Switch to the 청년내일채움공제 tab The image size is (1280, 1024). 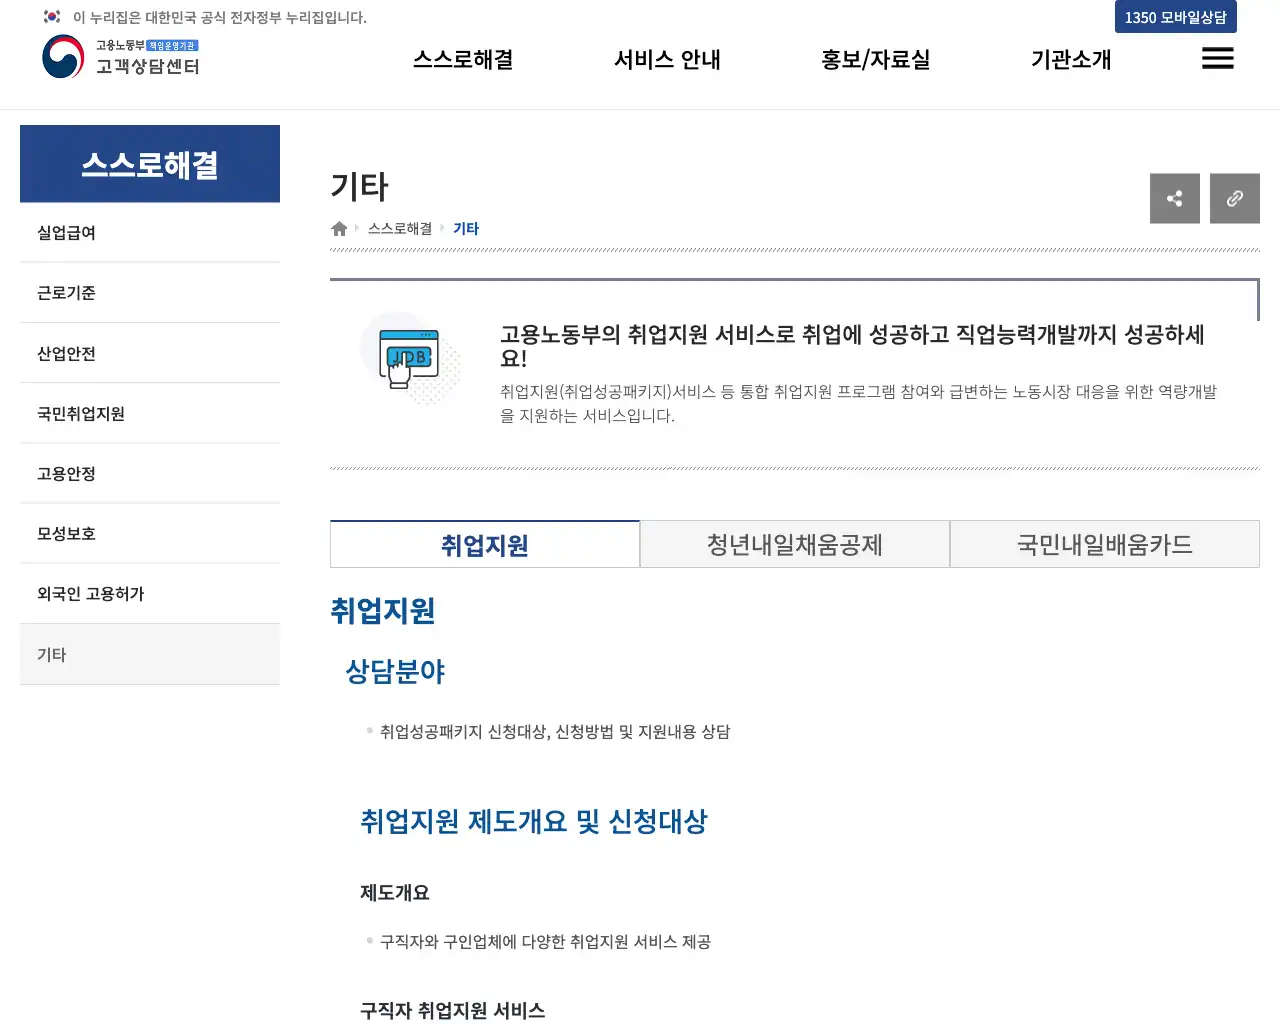coord(794,544)
